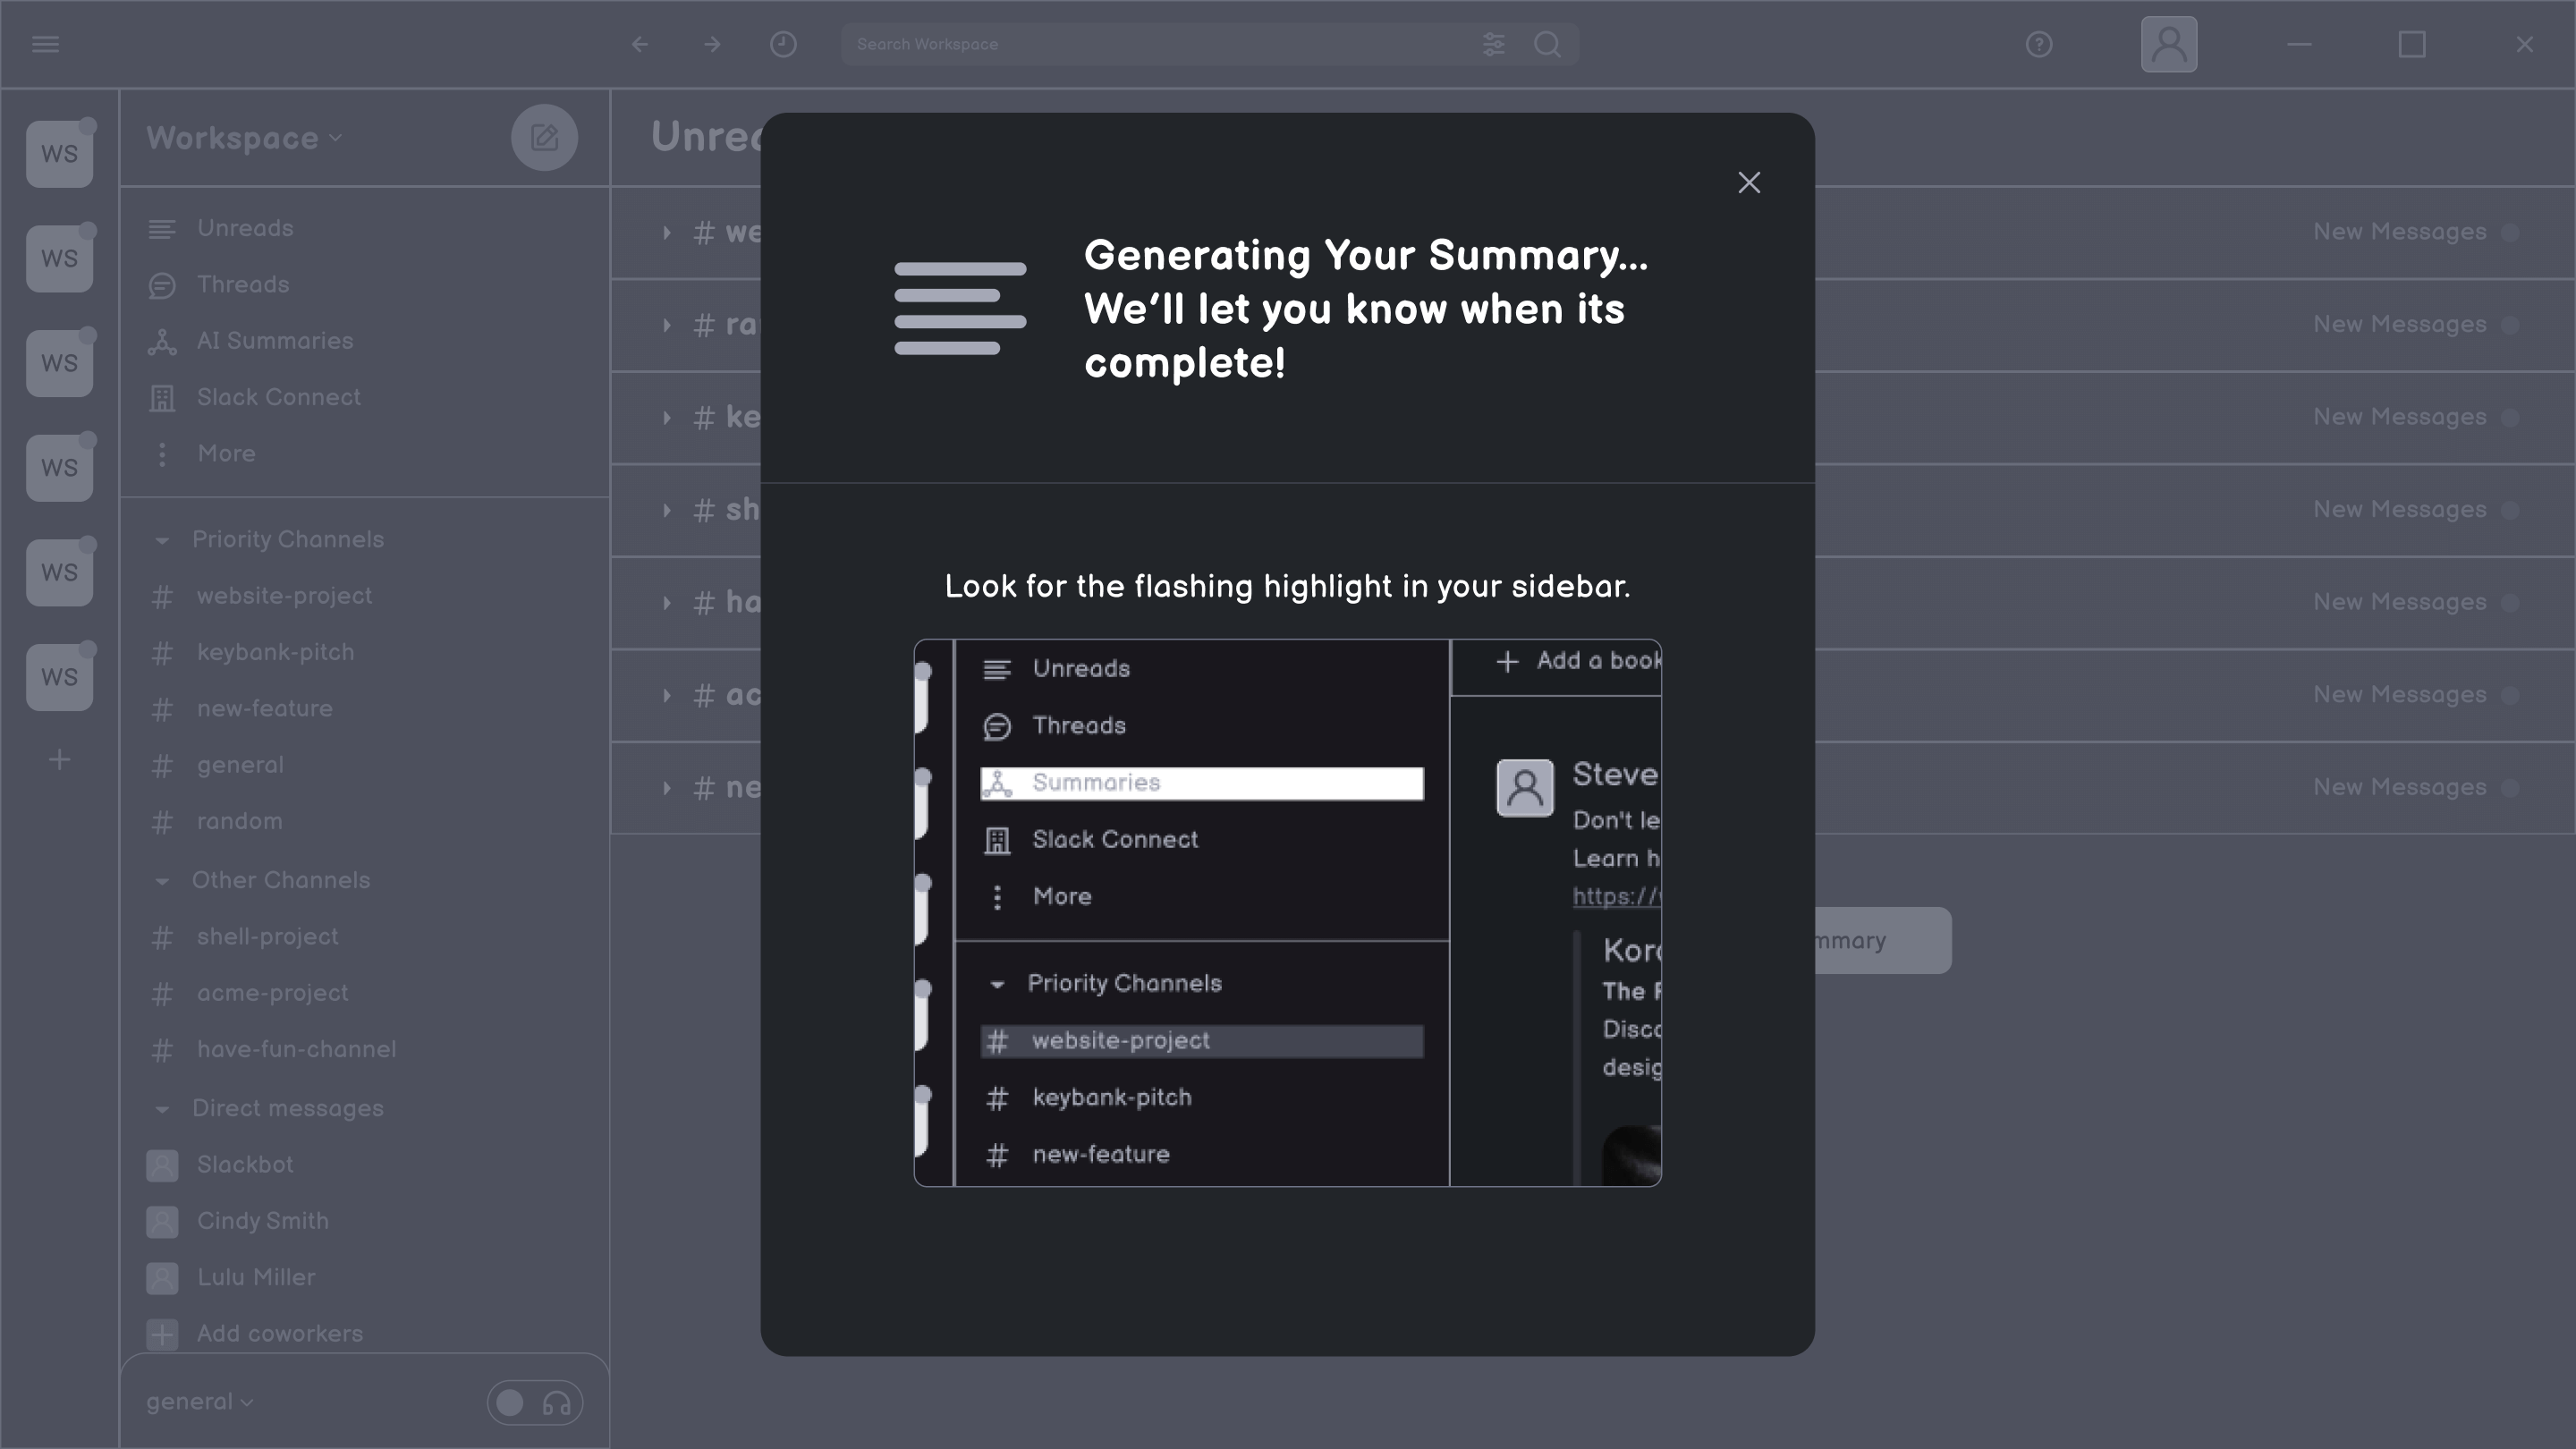Open the search filter options icon
This screenshot has width=2576, height=1449.
point(1493,44)
